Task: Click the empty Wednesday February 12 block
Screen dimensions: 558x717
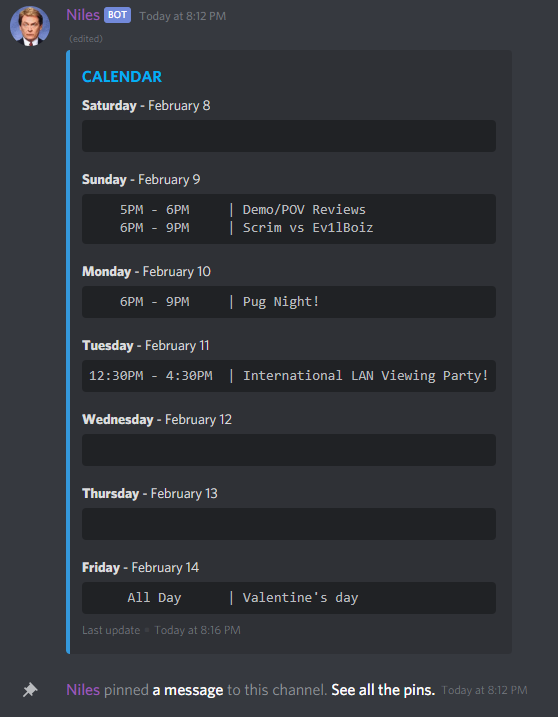Action: coord(289,450)
